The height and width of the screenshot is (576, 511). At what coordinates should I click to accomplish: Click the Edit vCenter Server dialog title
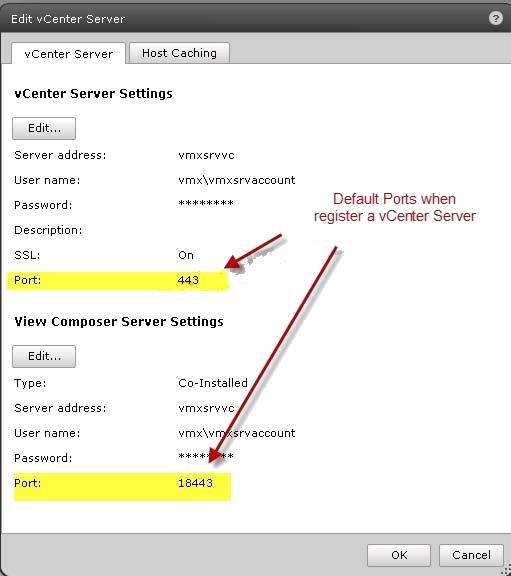68,19
